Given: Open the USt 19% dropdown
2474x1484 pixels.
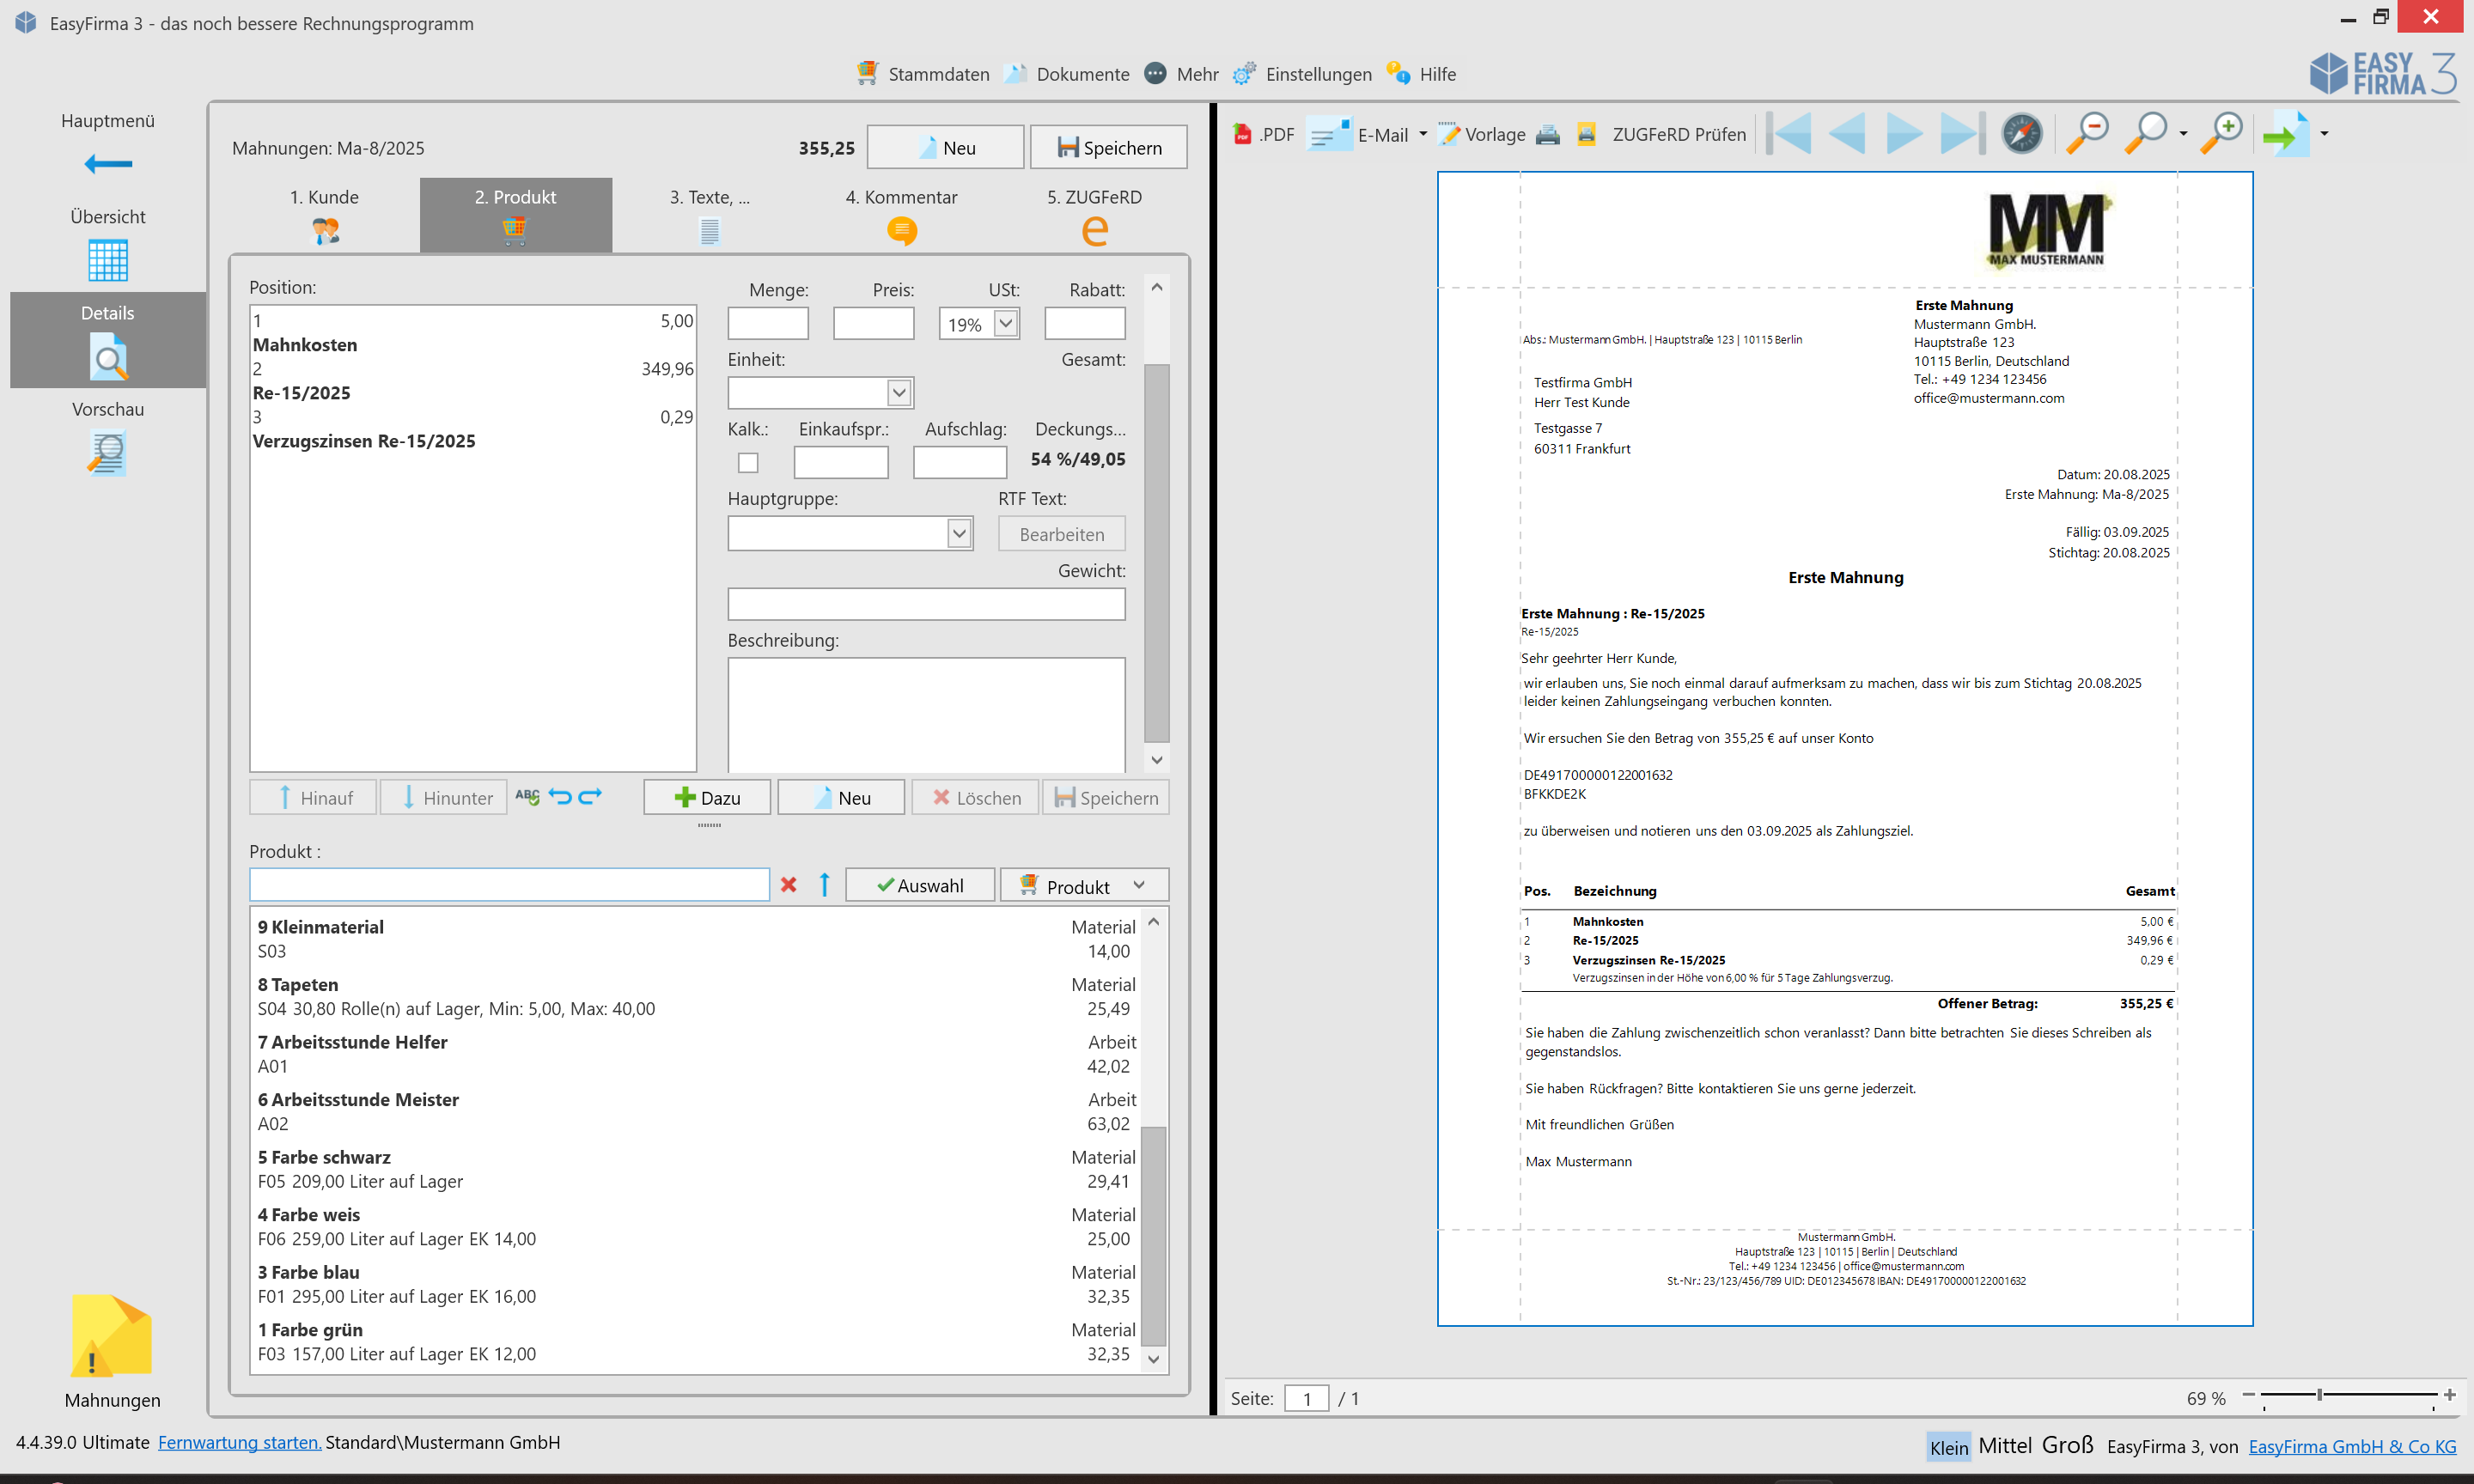Looking at the screenshot, I should coord(1006,324).
